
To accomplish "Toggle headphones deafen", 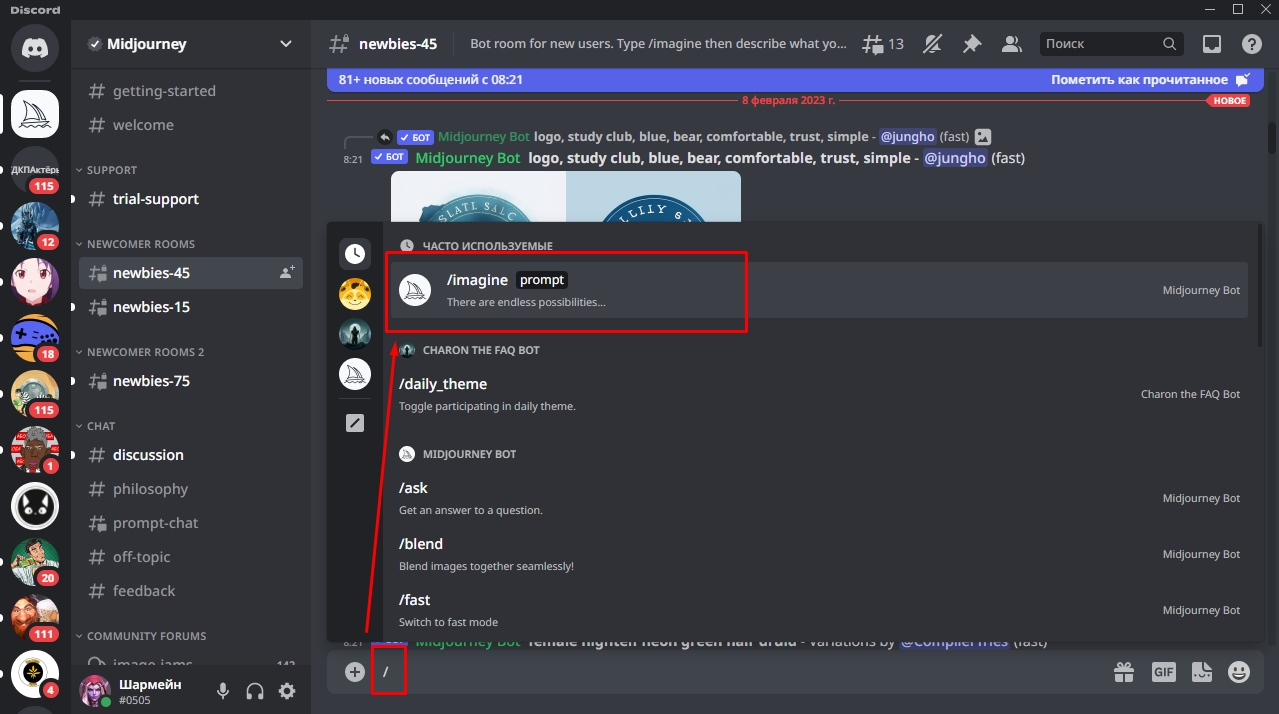I will [x=255, y=691].
